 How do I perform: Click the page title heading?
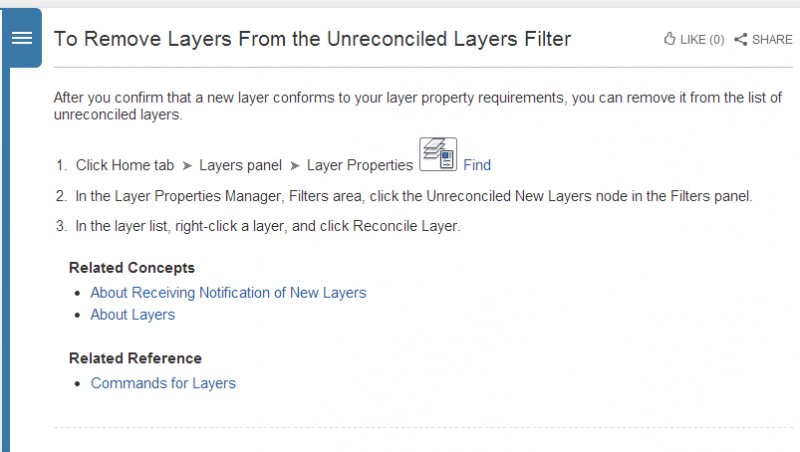point(312,39)
